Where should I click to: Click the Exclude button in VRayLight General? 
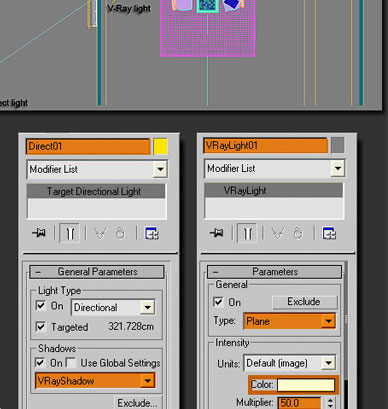[x=305, y=302]
